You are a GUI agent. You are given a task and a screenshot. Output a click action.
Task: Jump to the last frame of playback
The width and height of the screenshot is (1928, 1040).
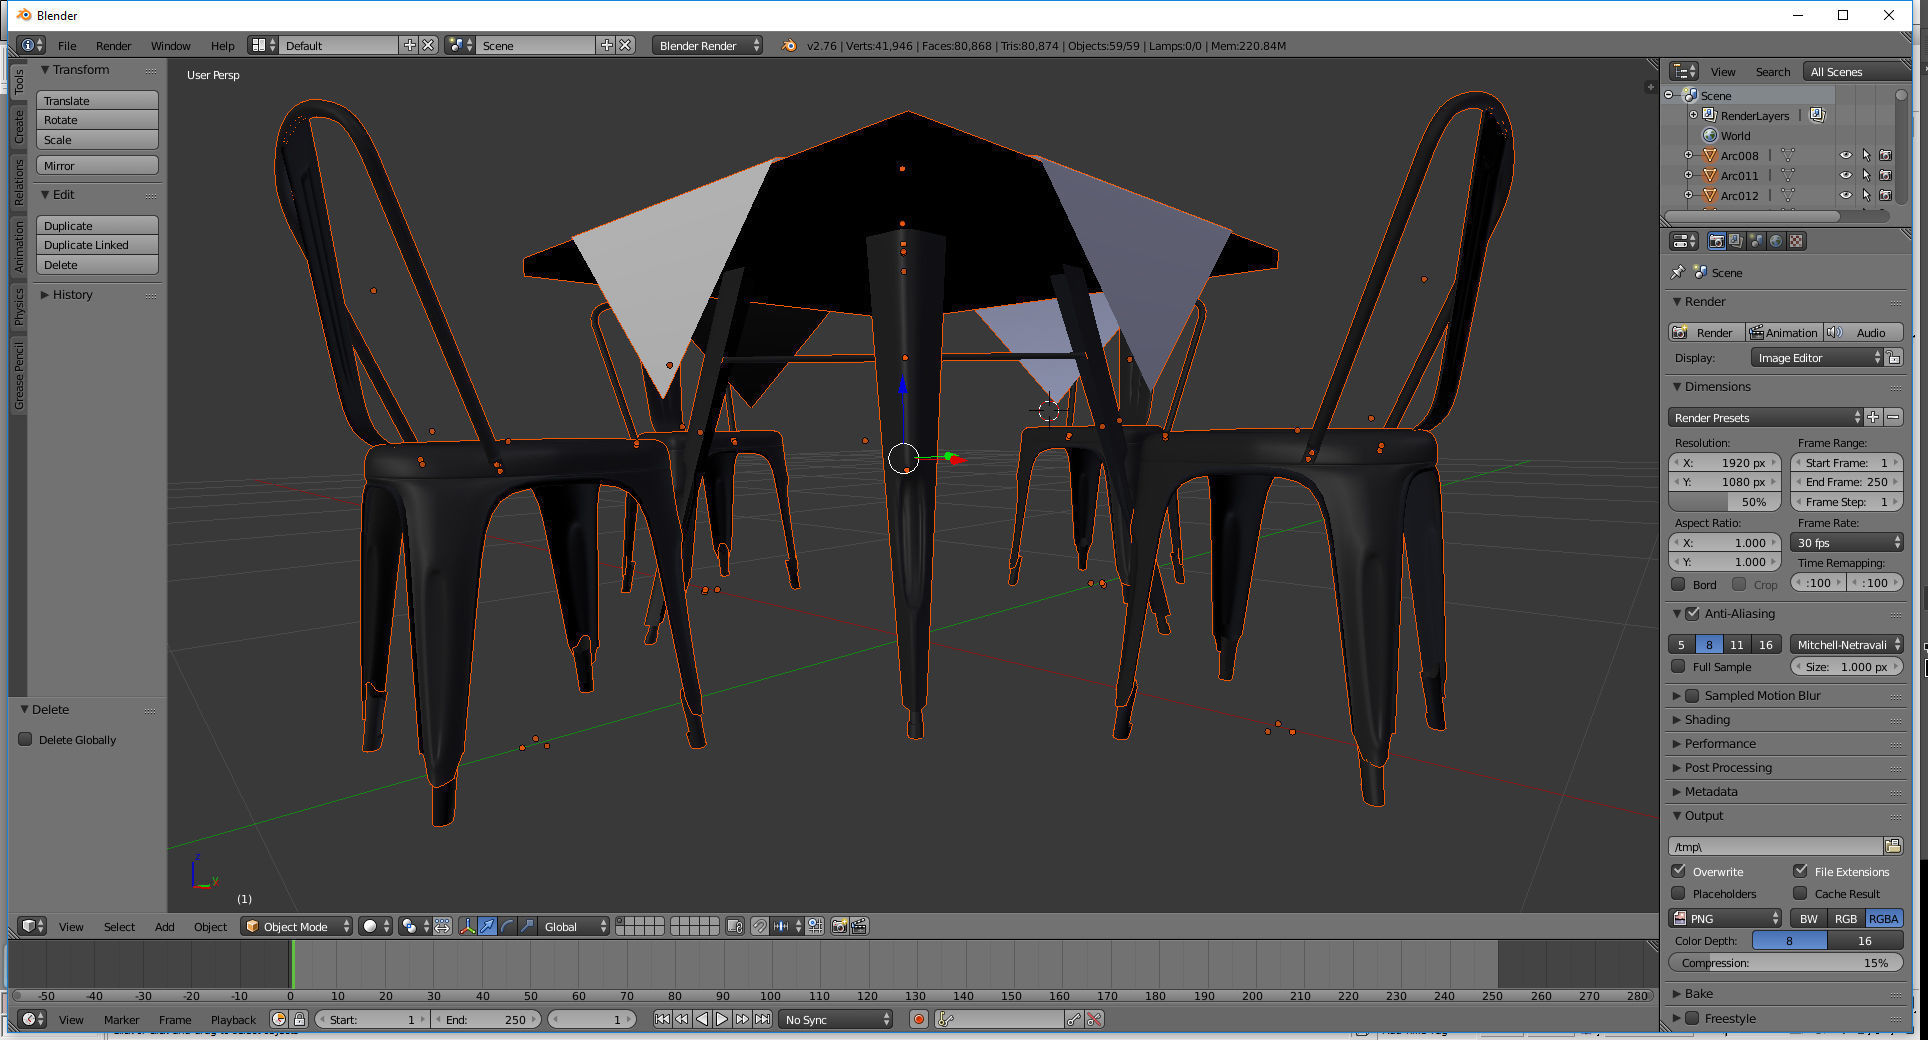762,1019
